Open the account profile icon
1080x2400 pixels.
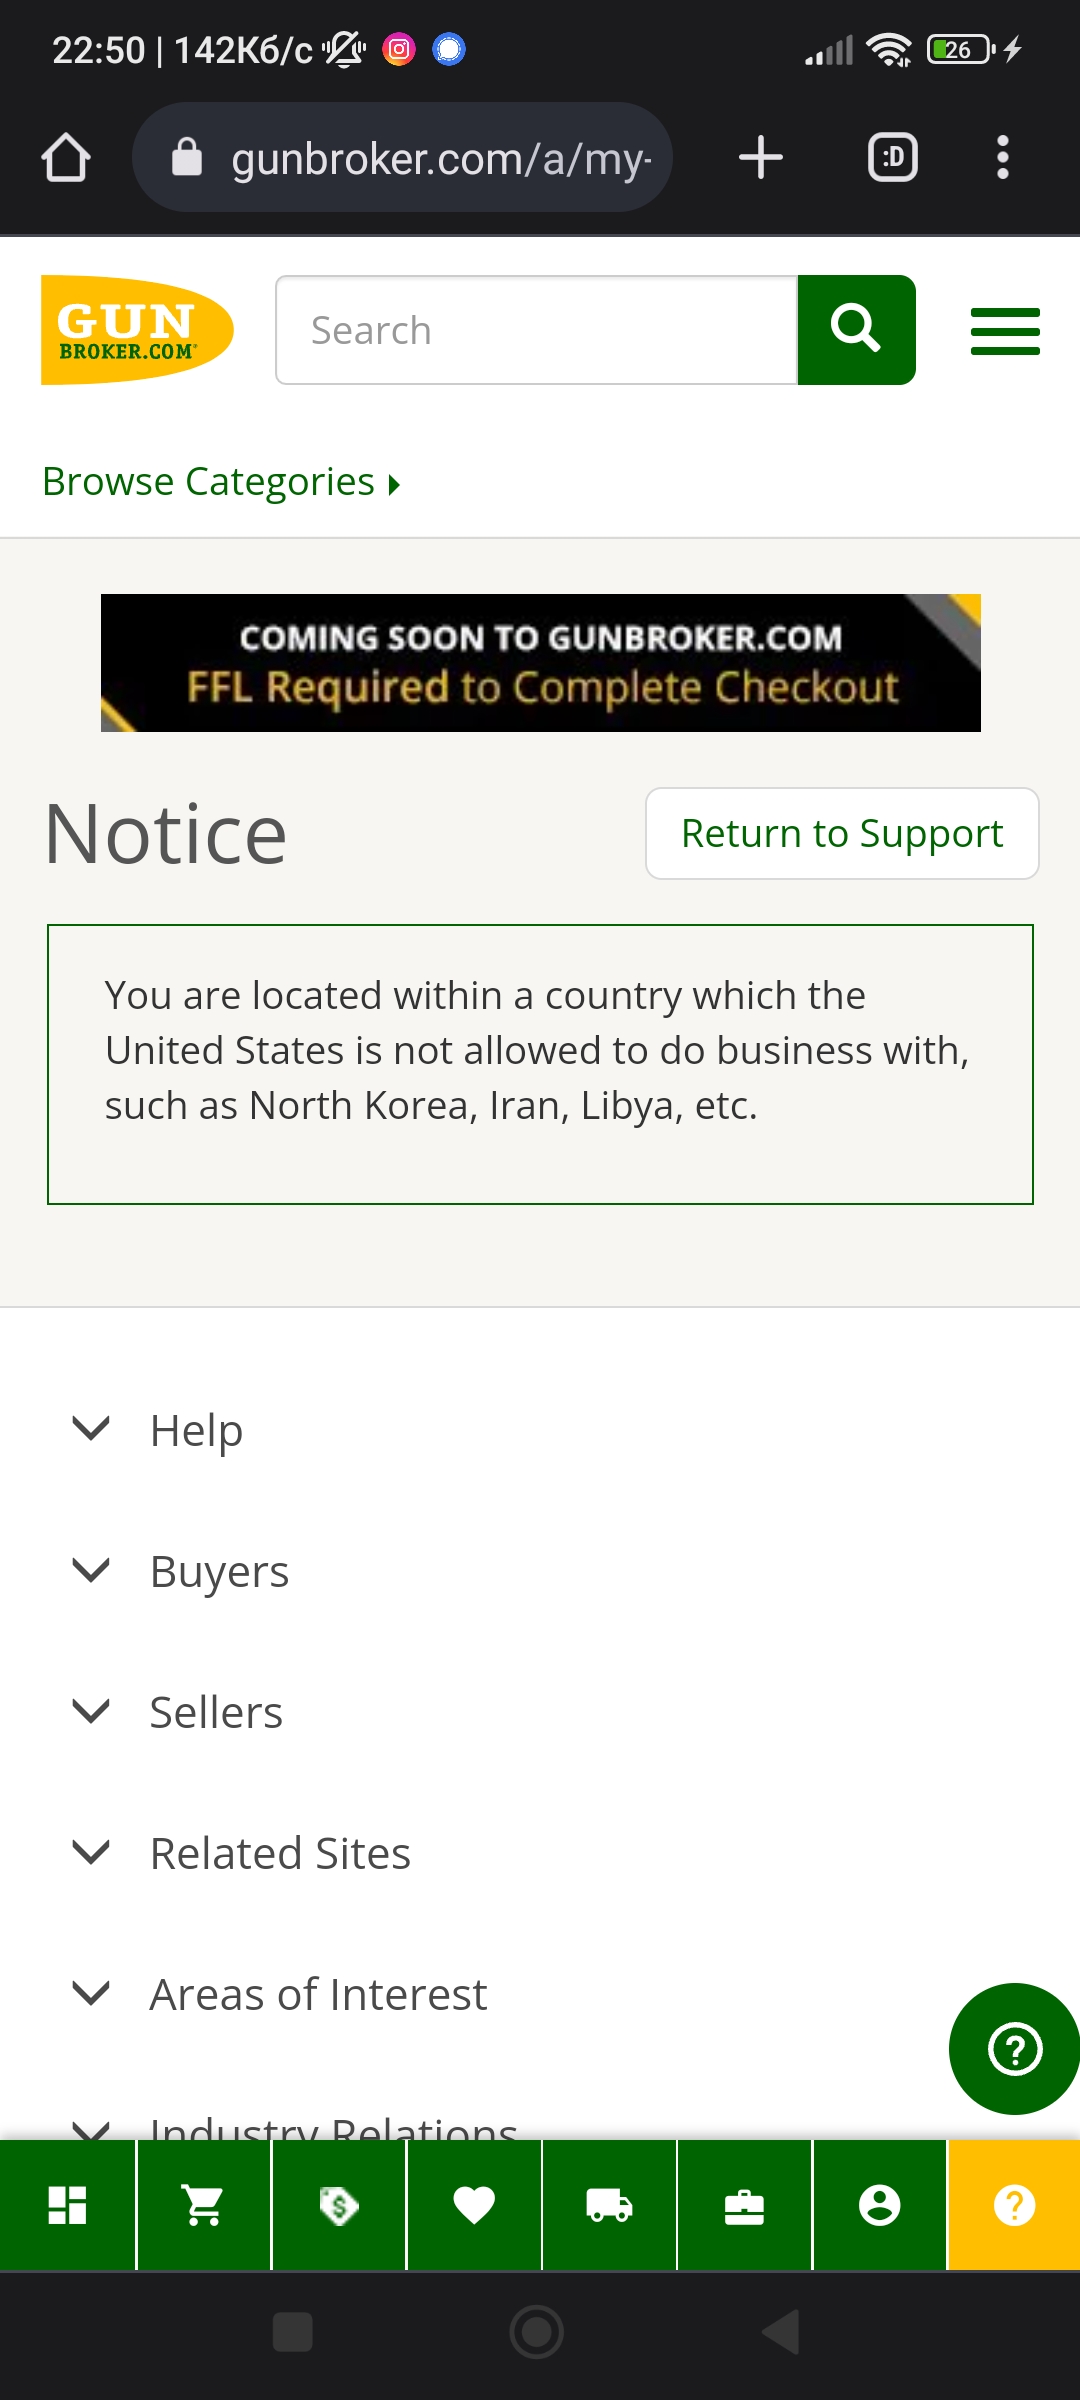pos(879,2205)
